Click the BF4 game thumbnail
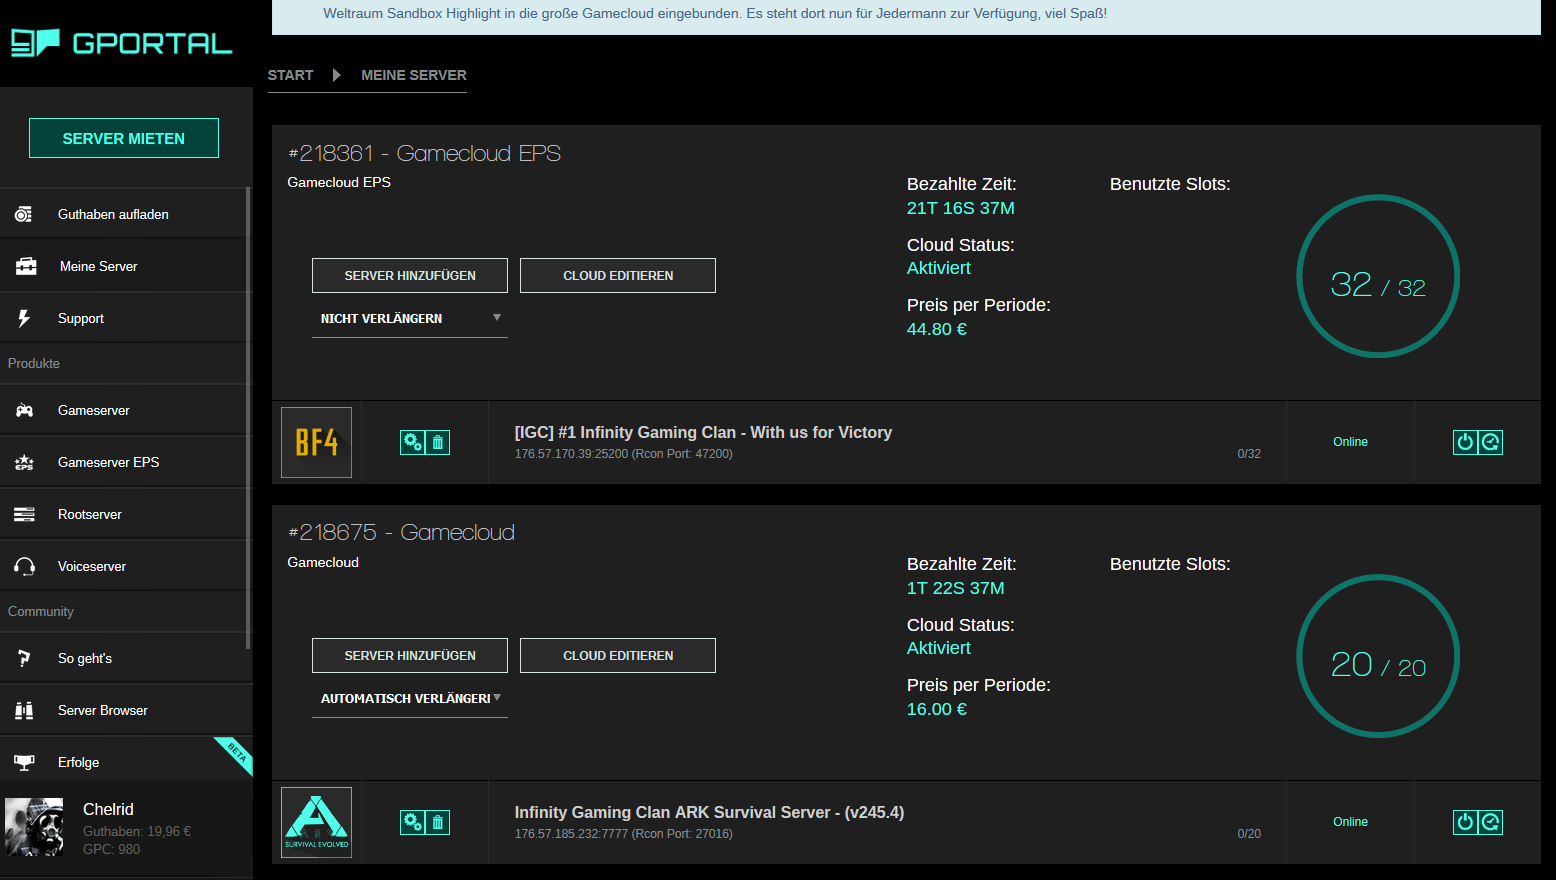1556x880 pixels. point(316,442)
